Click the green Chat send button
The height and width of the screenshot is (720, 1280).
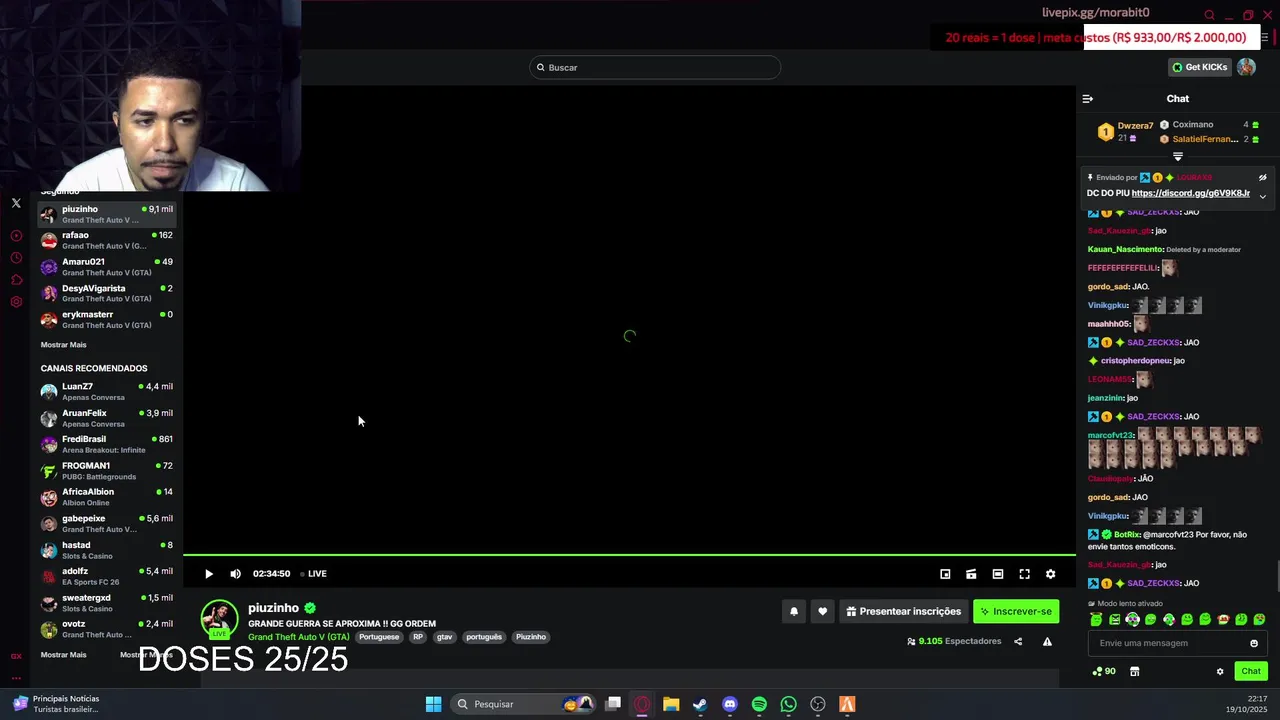coord(1251,671)
